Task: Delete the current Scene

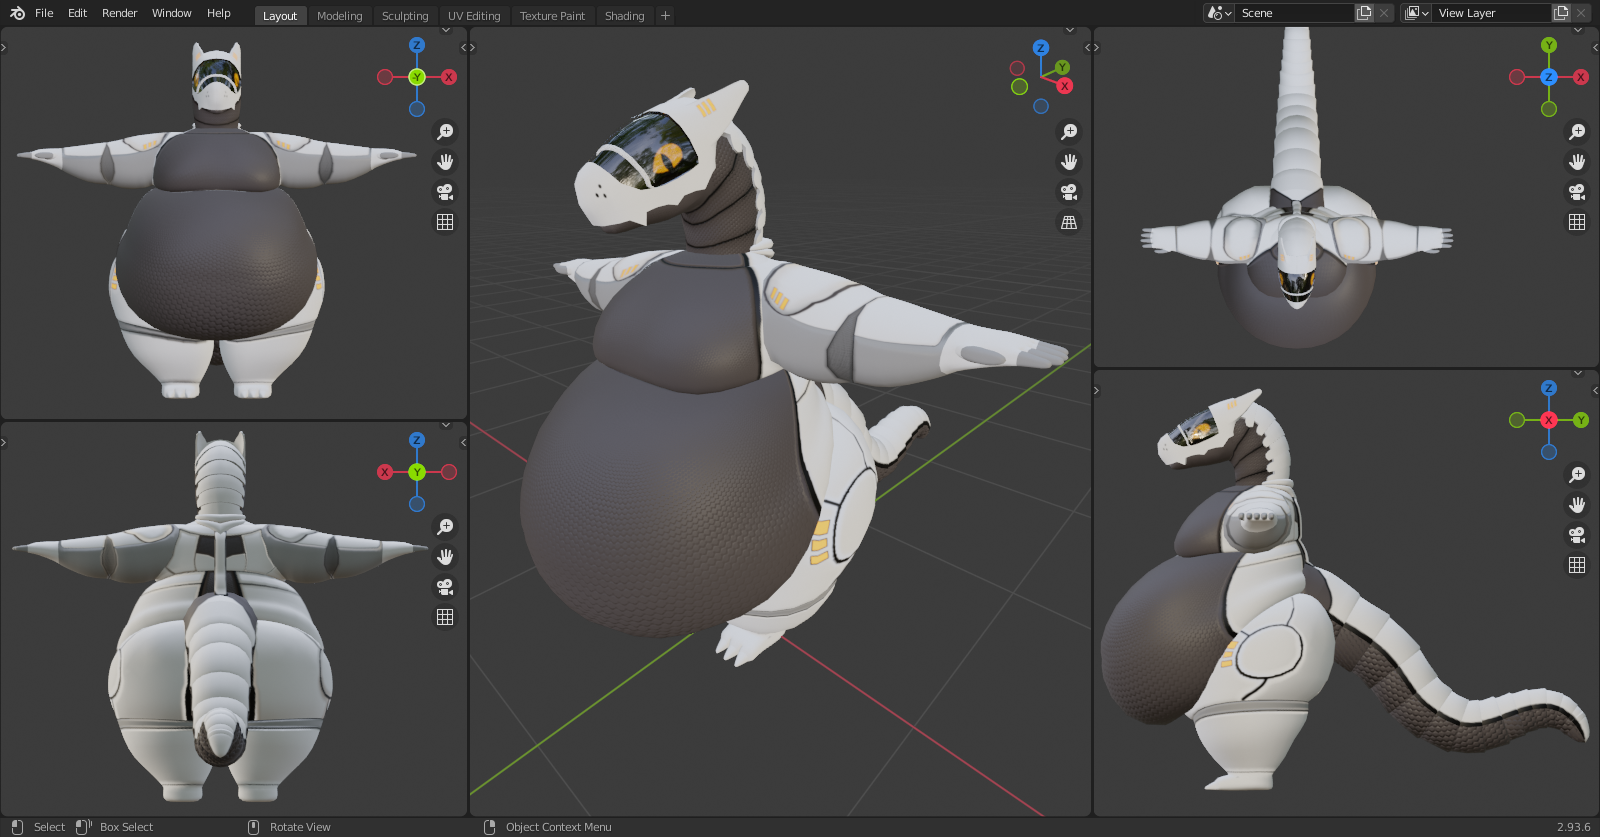Action: point(1384,13)
